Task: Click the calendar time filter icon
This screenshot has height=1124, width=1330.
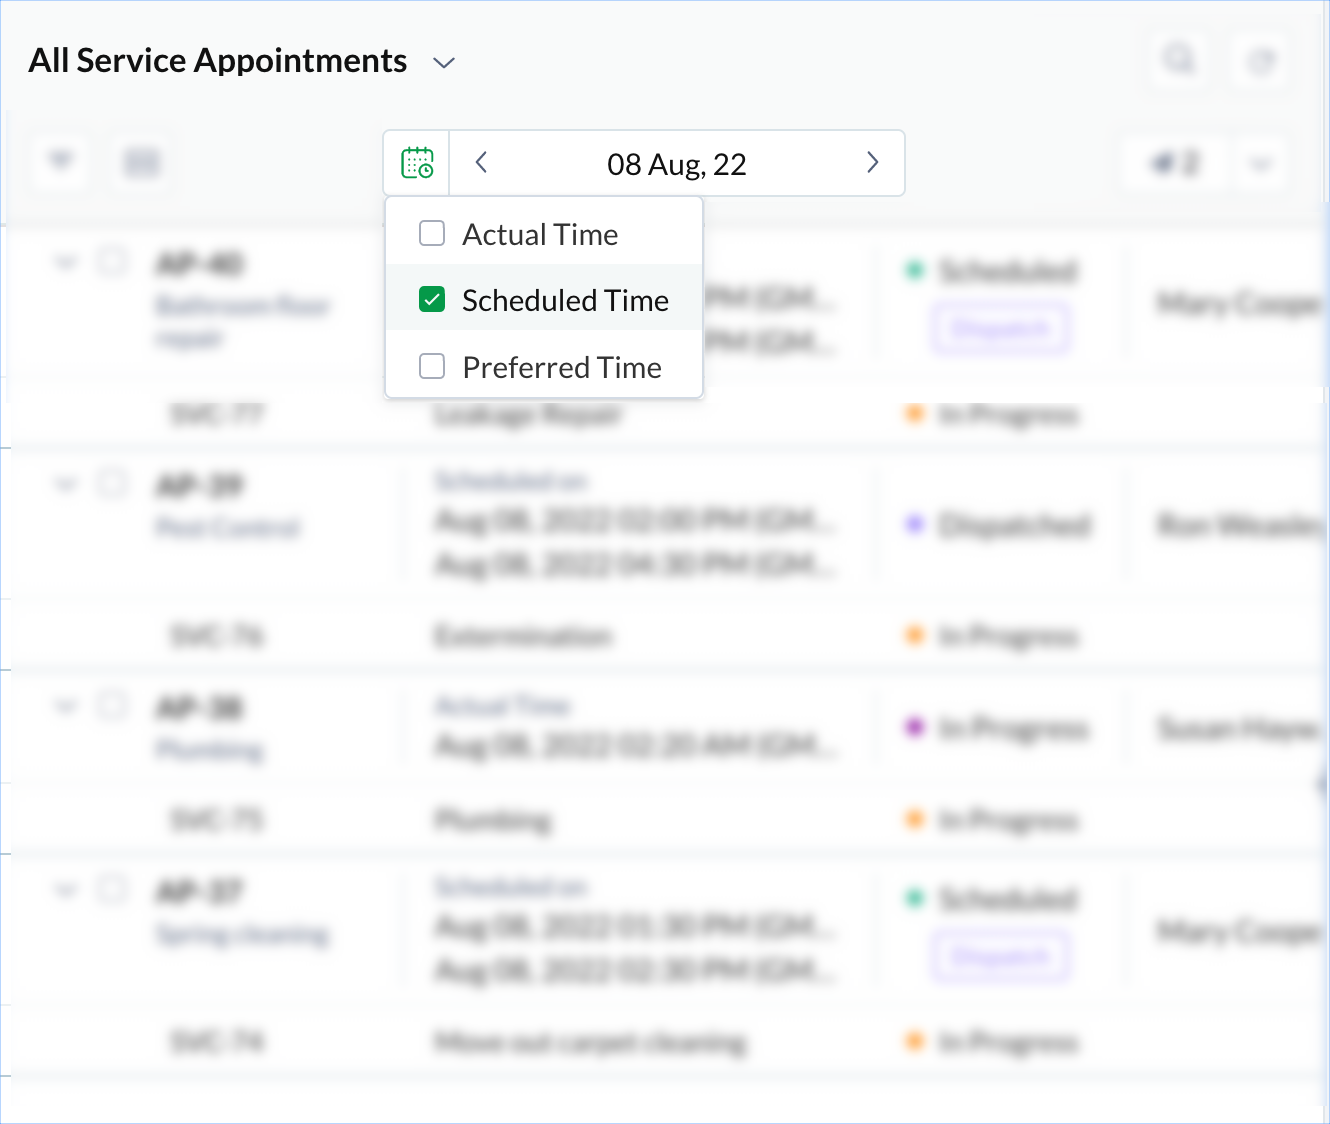Action: tap(417, 163)
